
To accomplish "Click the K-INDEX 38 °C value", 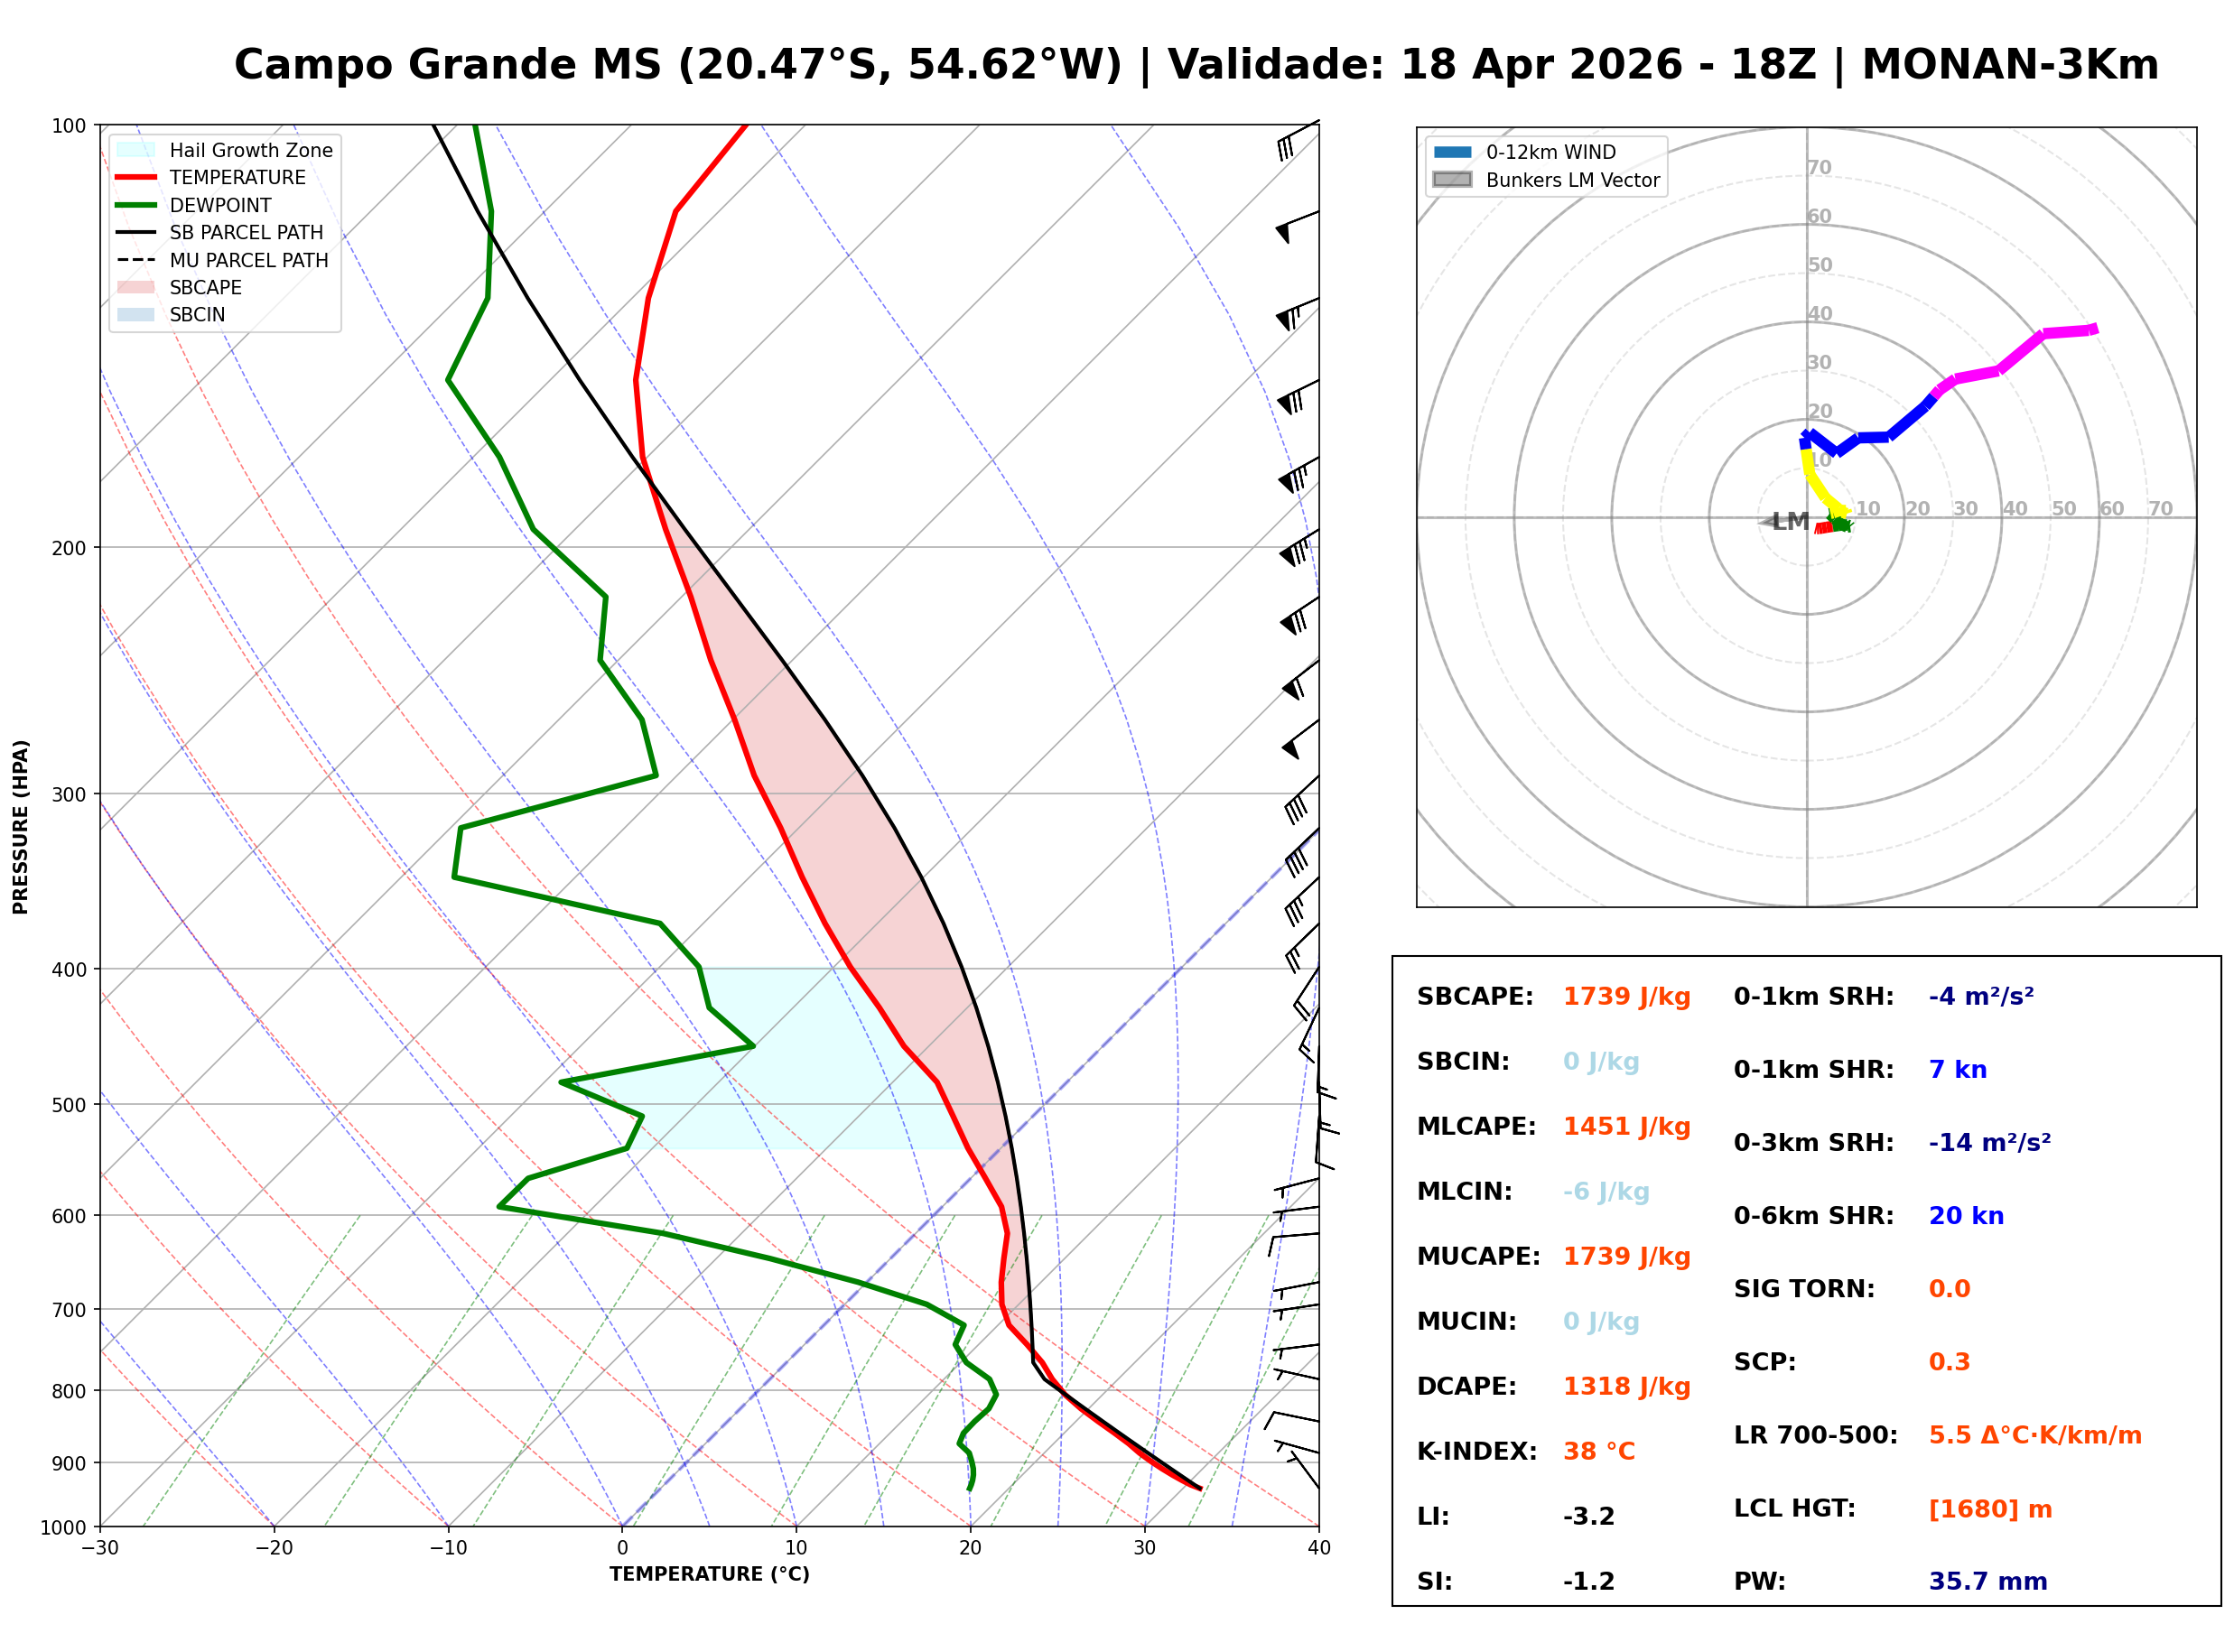I will [1598, 1452].
